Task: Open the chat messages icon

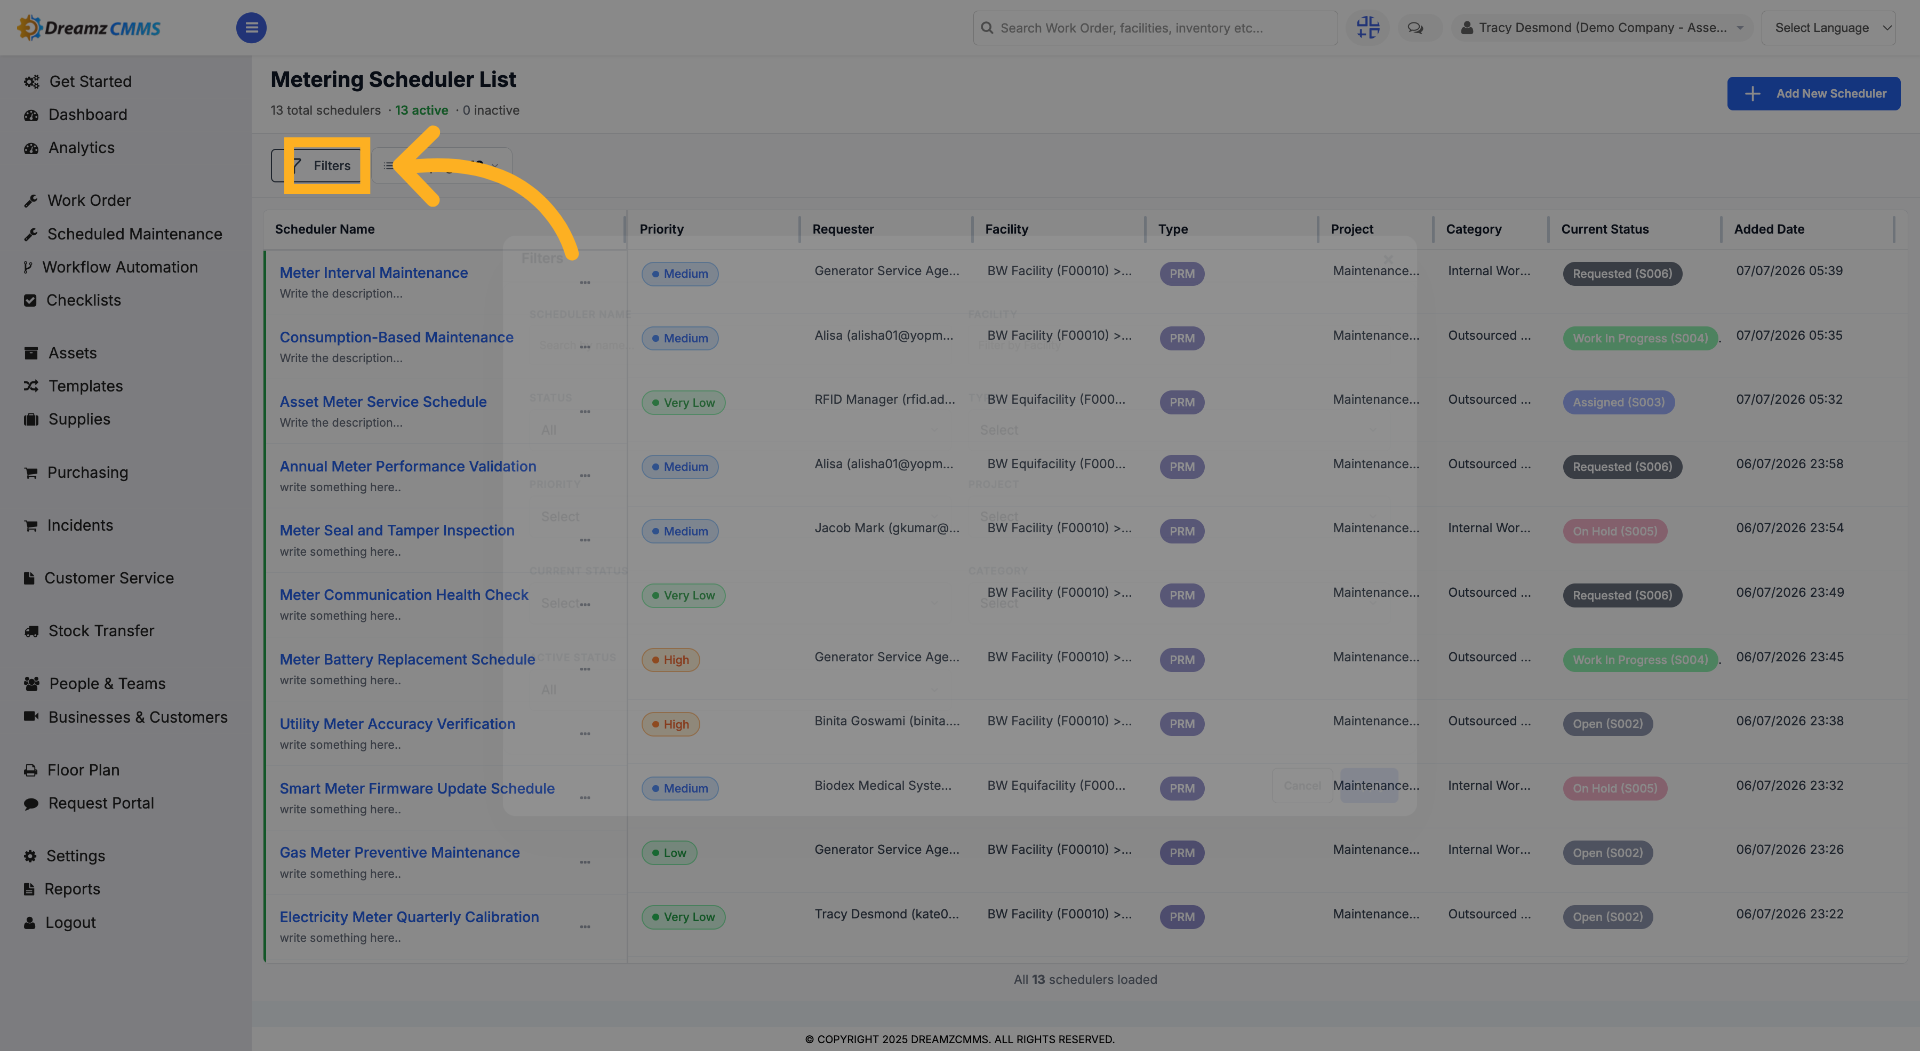Action: click(1415, 28)
